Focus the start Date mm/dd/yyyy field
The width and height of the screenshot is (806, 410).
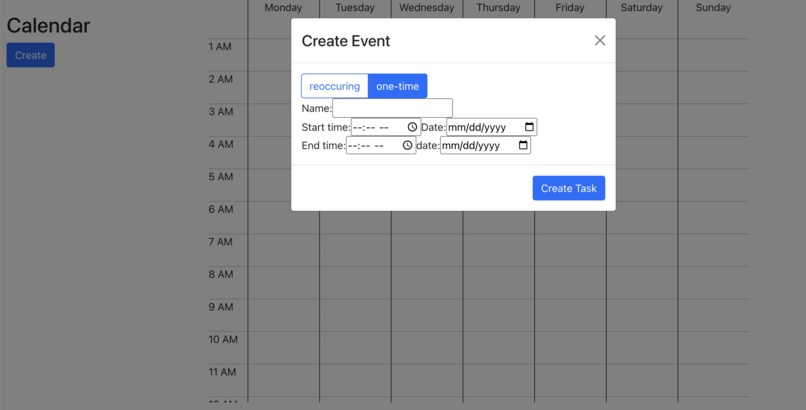click(x=491, y=127)
